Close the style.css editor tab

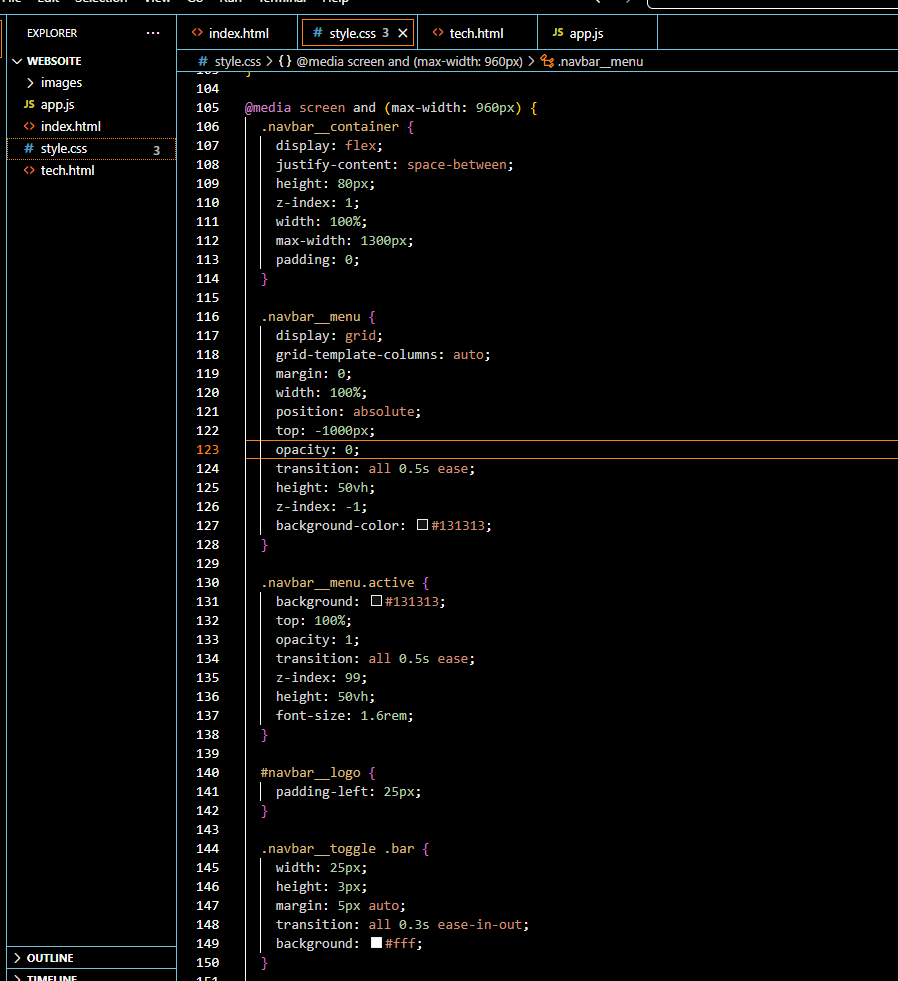coord(403,33)
